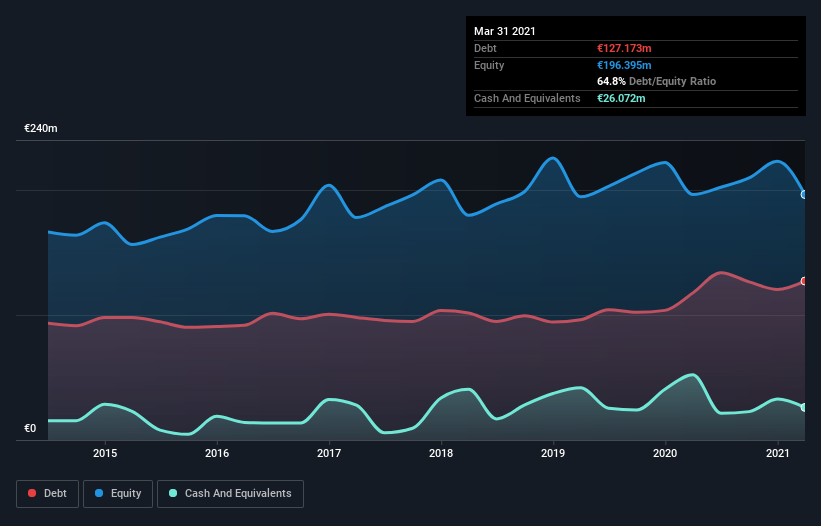Click the 2015 x-axis label
This screenshot has width=821, height=526.
105,453
